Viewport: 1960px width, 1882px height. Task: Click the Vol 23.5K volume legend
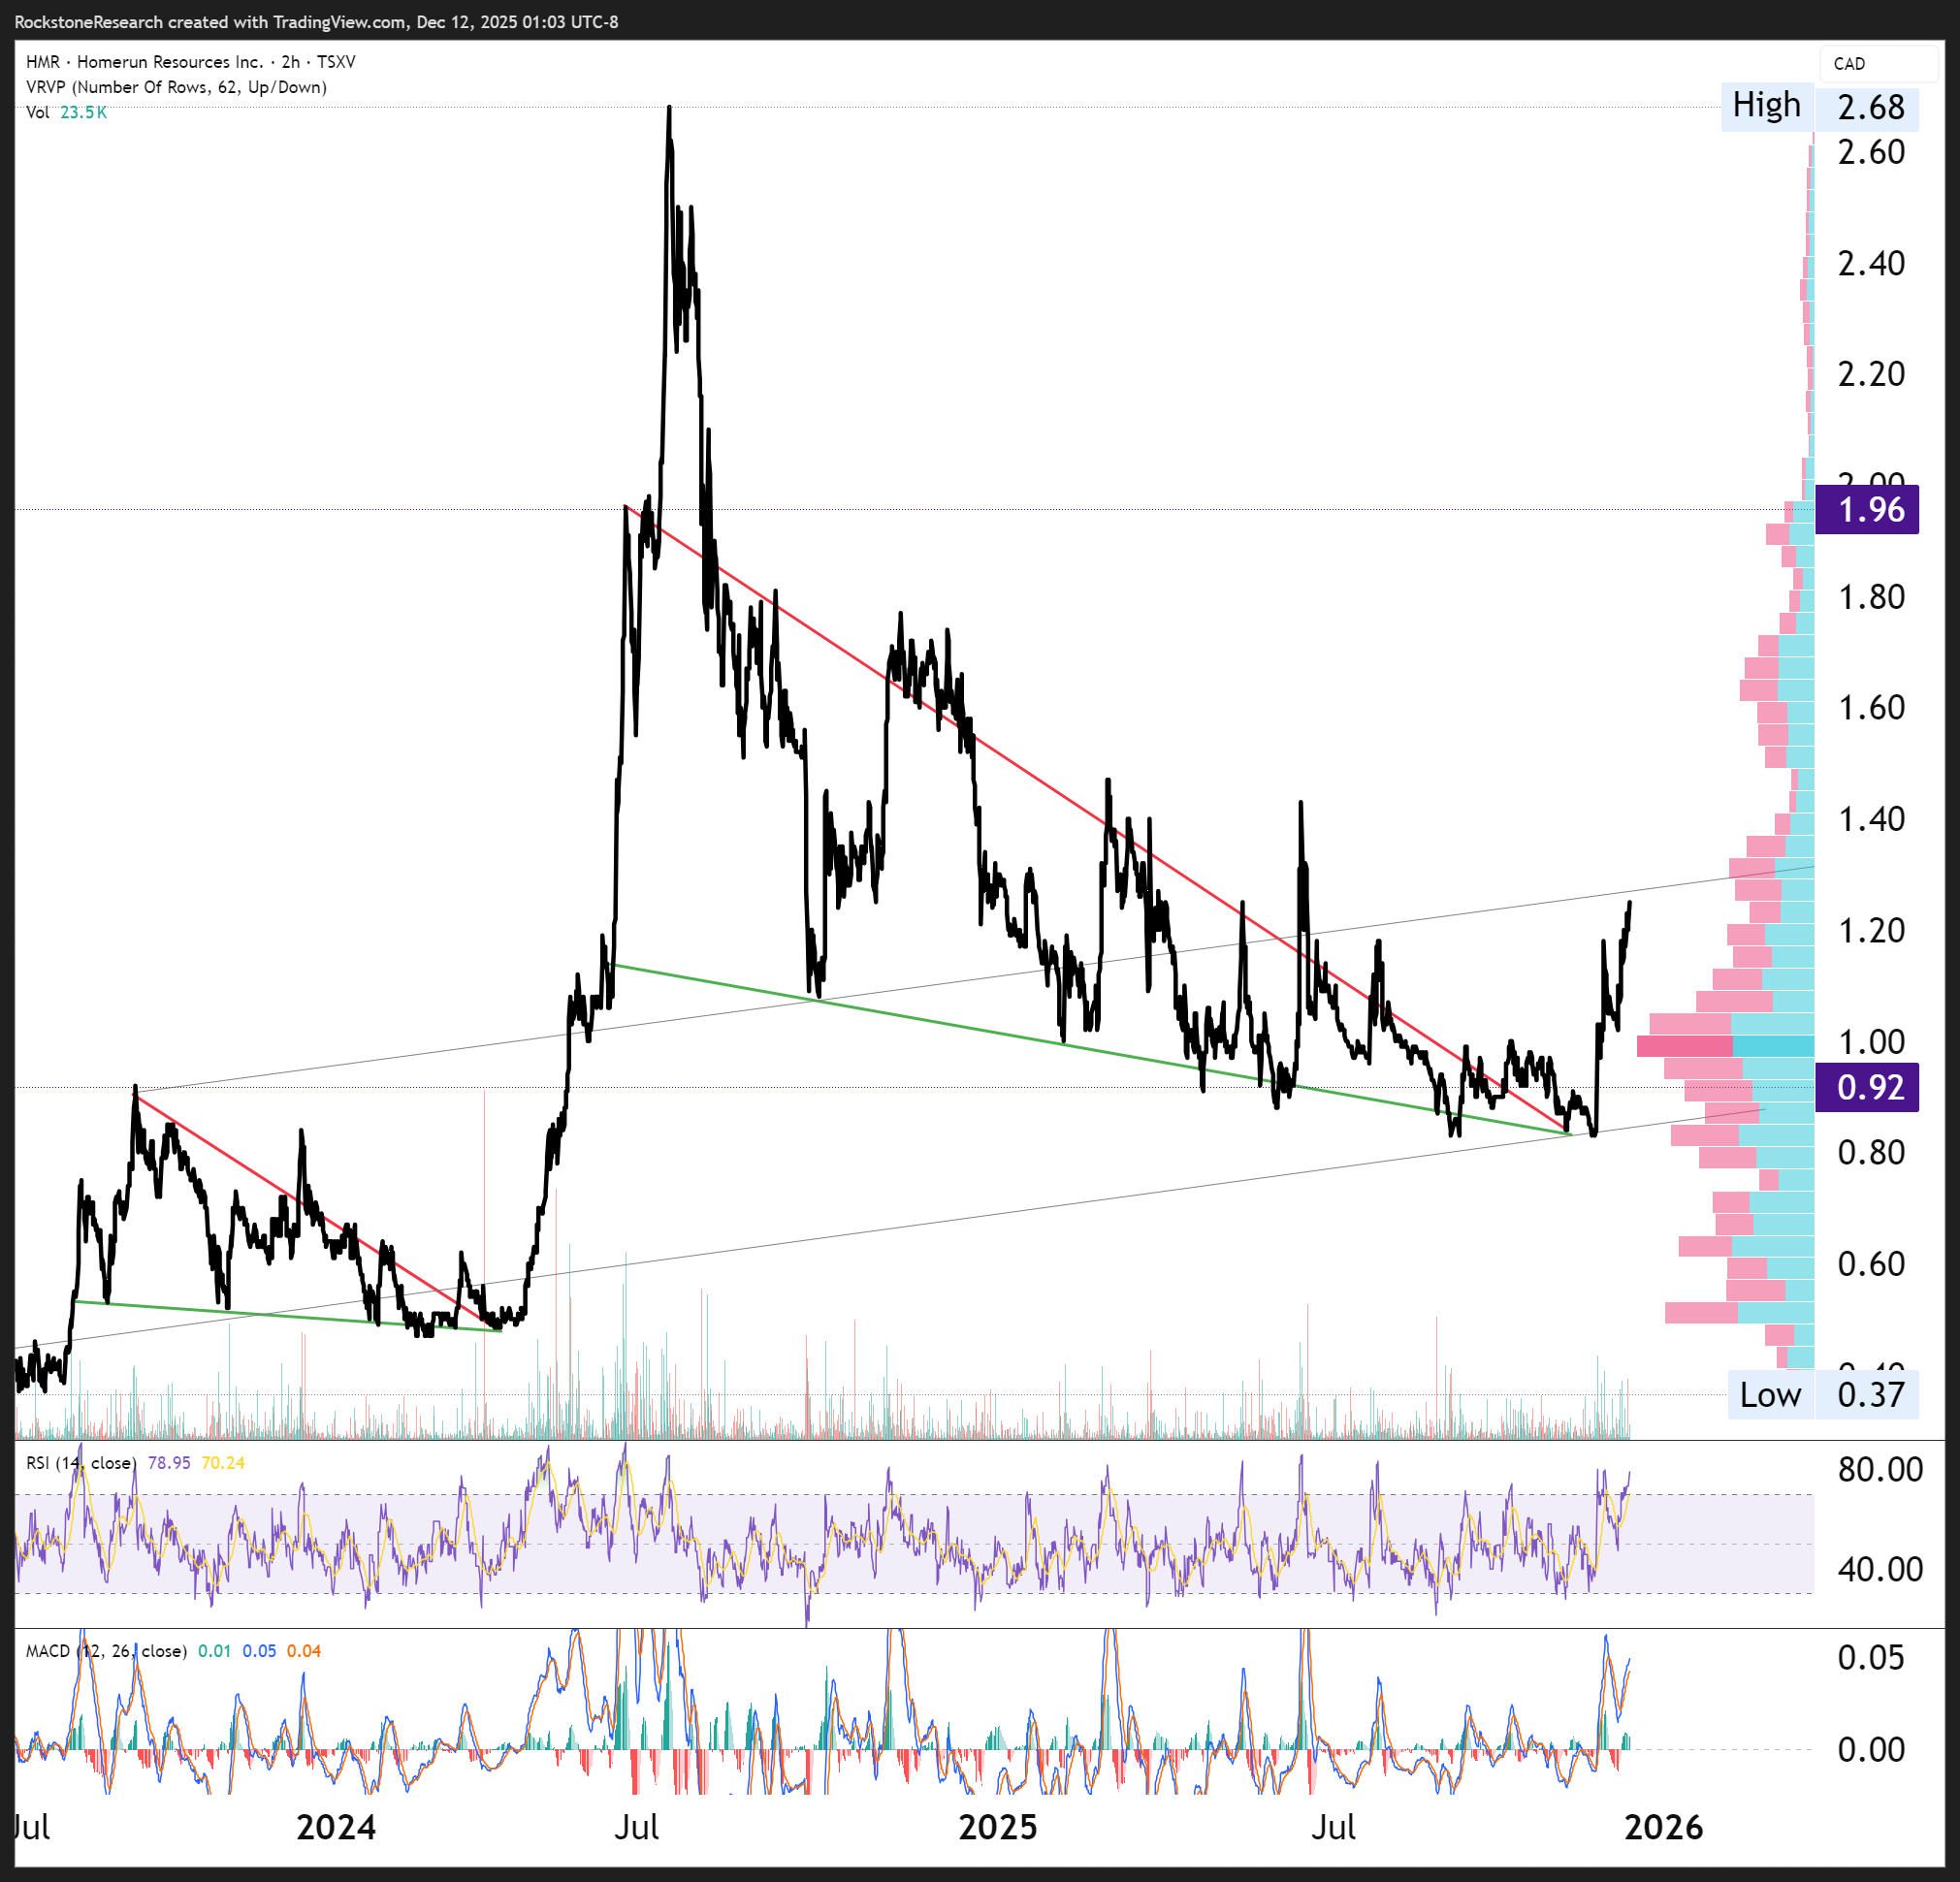pos(66,112)
